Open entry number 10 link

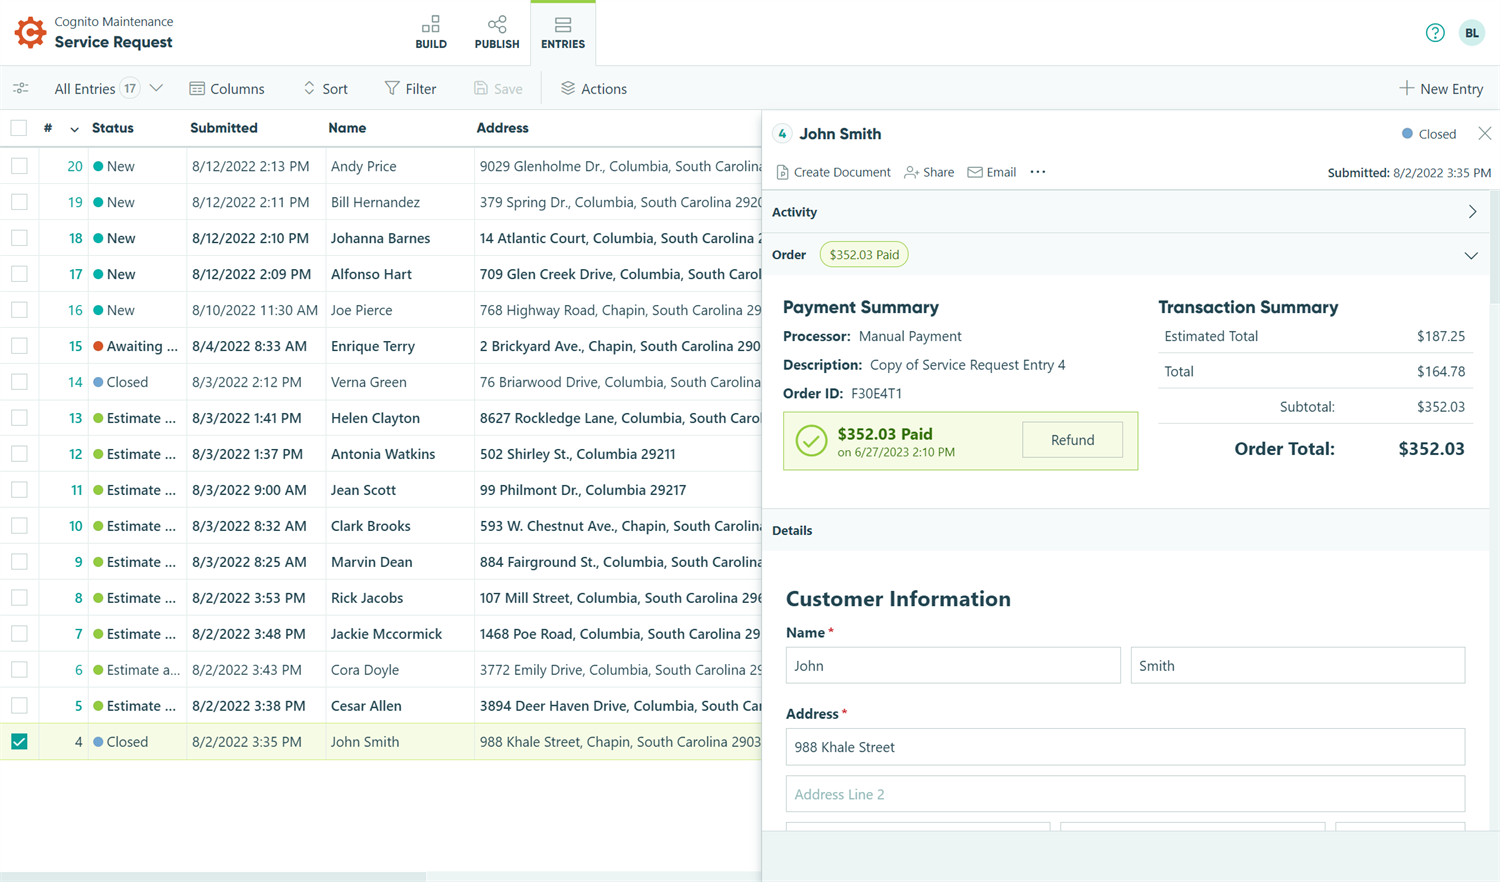pos(75,526)
